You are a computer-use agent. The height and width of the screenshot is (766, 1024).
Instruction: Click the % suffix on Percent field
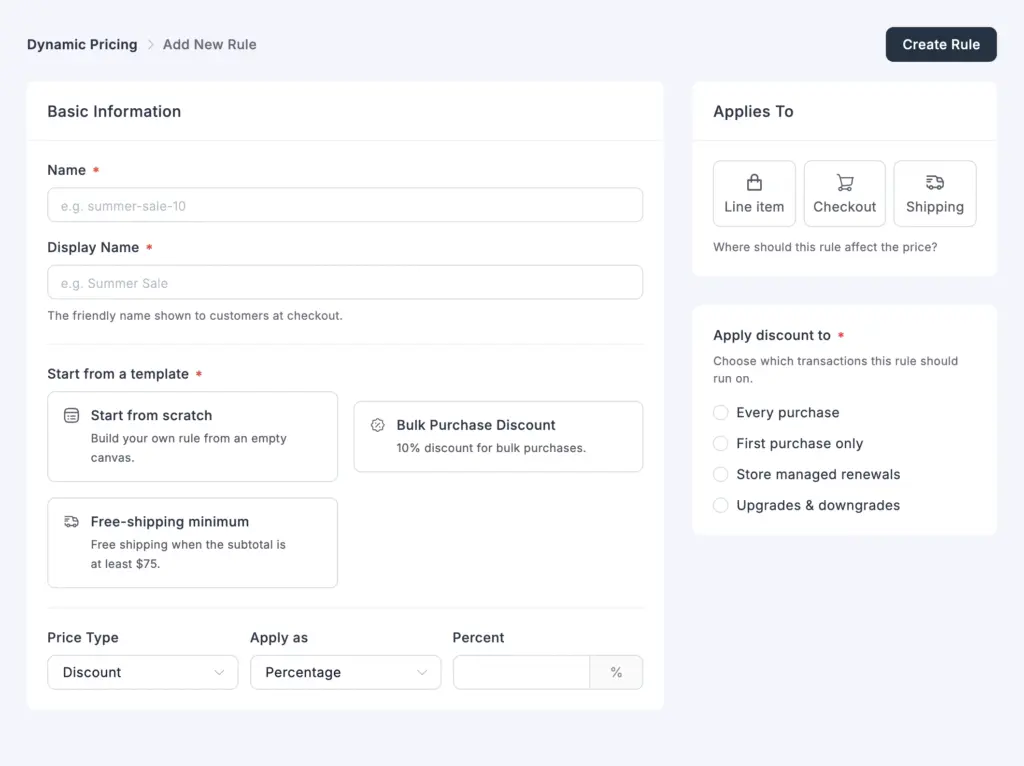pyautogui.click(x=616, y=672)
